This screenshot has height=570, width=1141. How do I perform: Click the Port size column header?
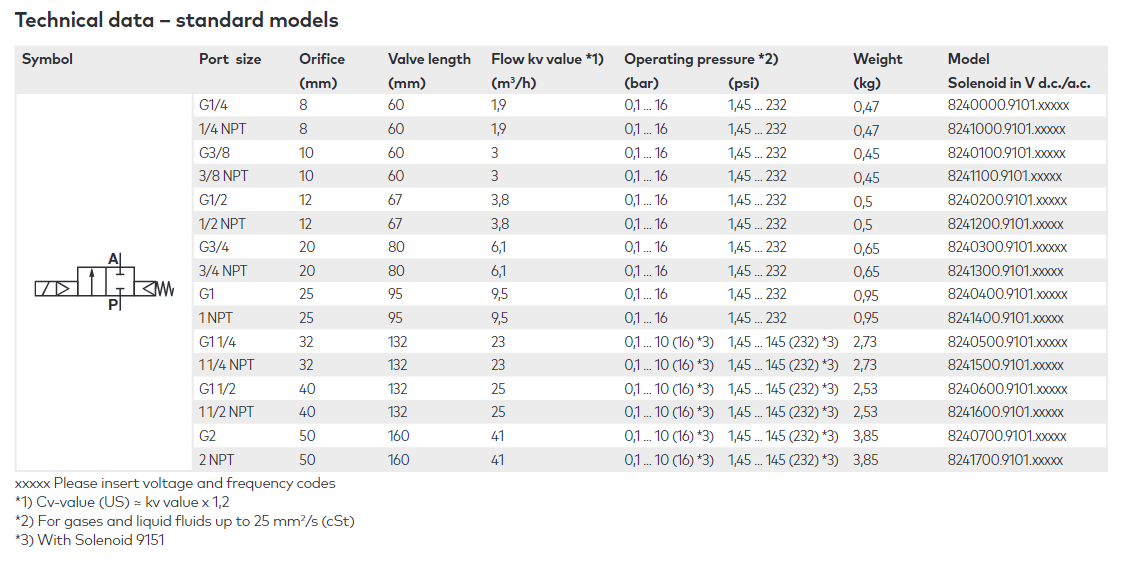tap(230, 59)
